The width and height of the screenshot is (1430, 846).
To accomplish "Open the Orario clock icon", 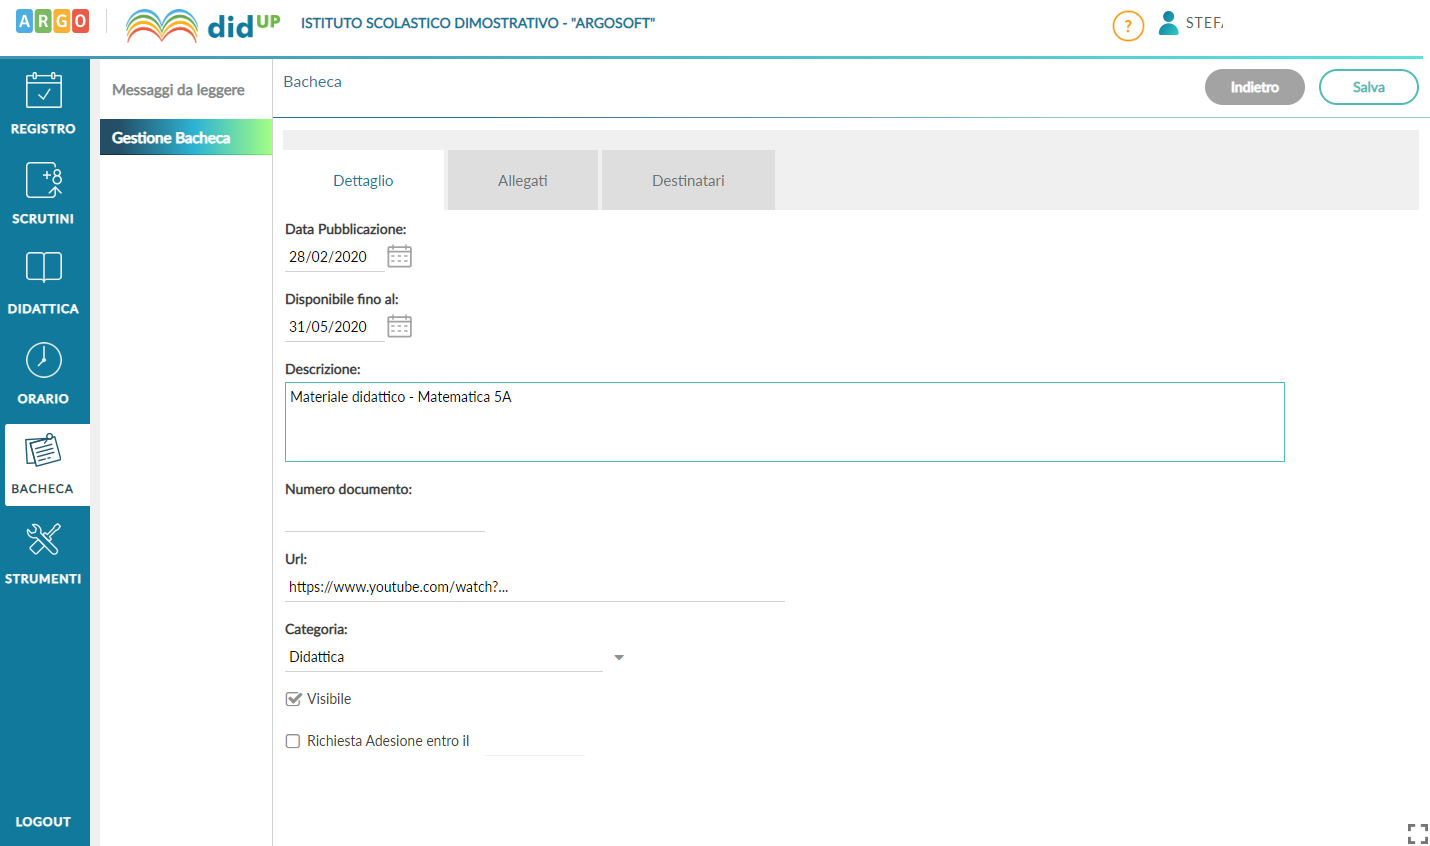I will pos(43,360).
